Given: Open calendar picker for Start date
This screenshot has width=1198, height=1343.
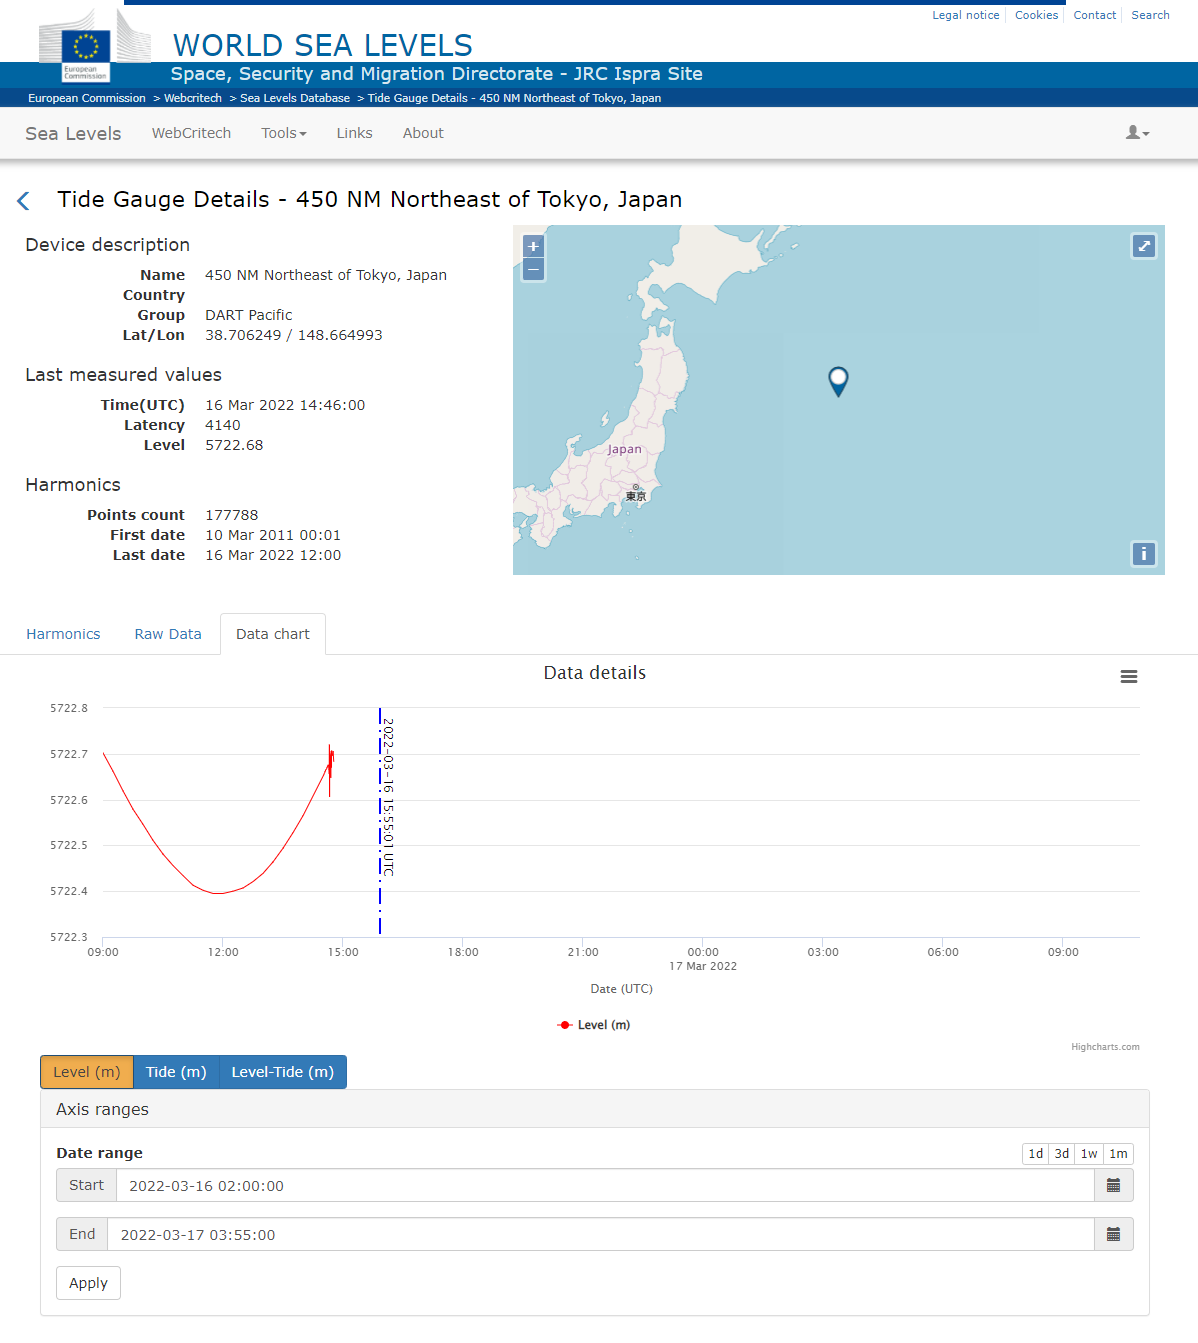Looking at the screenshot, I should [x=1113, y=1186].
